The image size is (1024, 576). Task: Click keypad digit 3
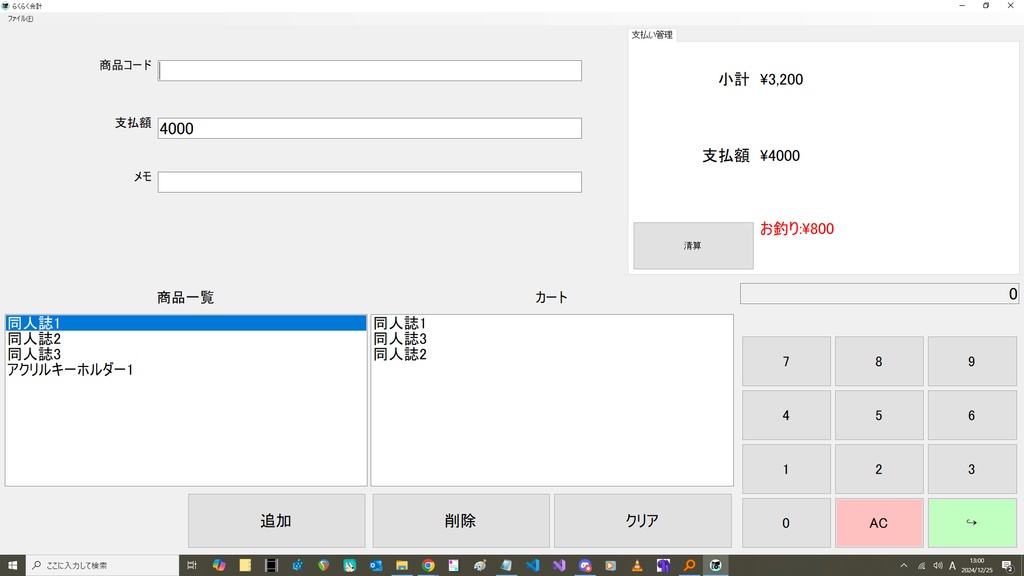(972, 469)
